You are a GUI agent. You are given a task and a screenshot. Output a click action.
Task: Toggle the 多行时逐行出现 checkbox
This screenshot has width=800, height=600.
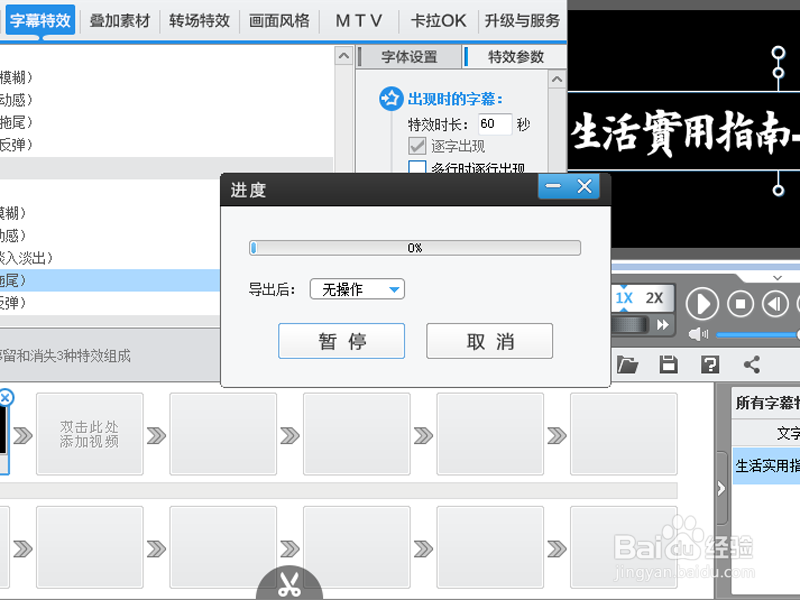[x=417, y=167]
